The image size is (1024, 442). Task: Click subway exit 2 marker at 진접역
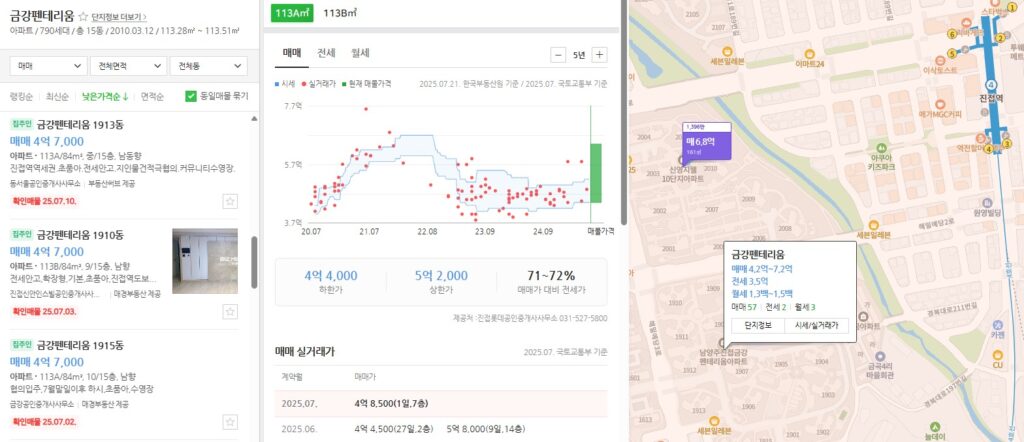pos(1000,38)
